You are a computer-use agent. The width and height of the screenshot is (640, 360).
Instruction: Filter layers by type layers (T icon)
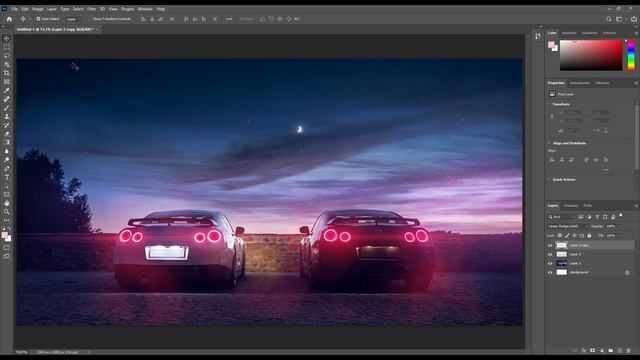tap(597, 217)
